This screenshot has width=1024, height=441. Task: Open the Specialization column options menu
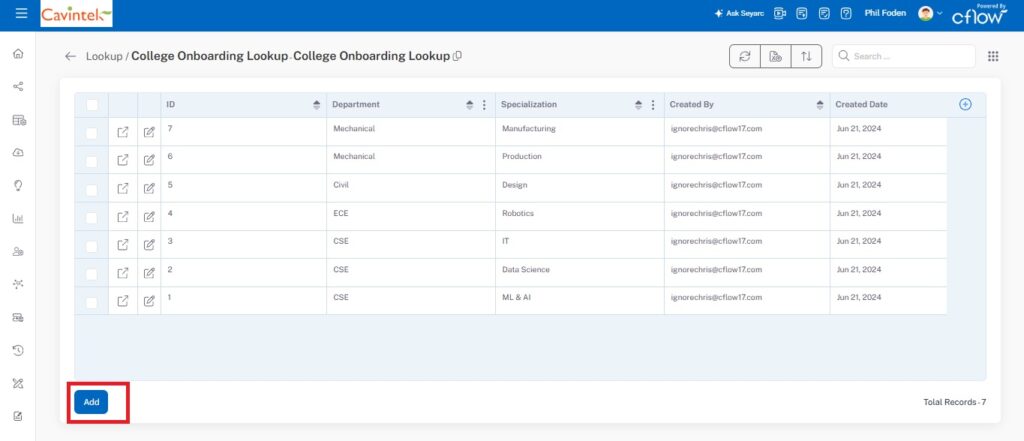point(653,105)
